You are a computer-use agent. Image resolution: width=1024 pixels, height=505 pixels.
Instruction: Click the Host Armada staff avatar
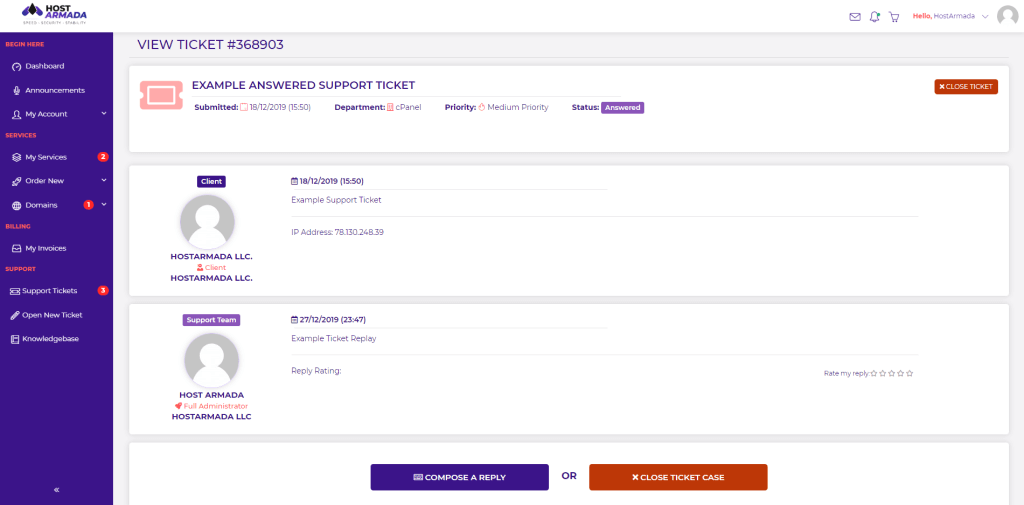[x=212, y=360]
